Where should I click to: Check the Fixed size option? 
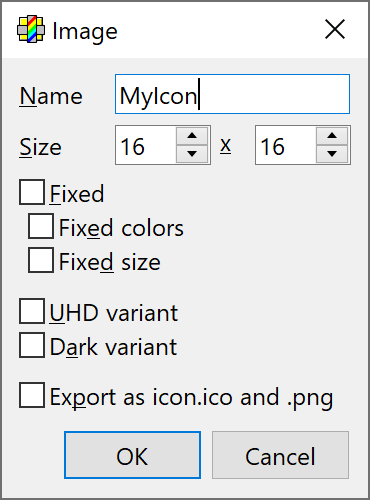click(x=41, y=260)
